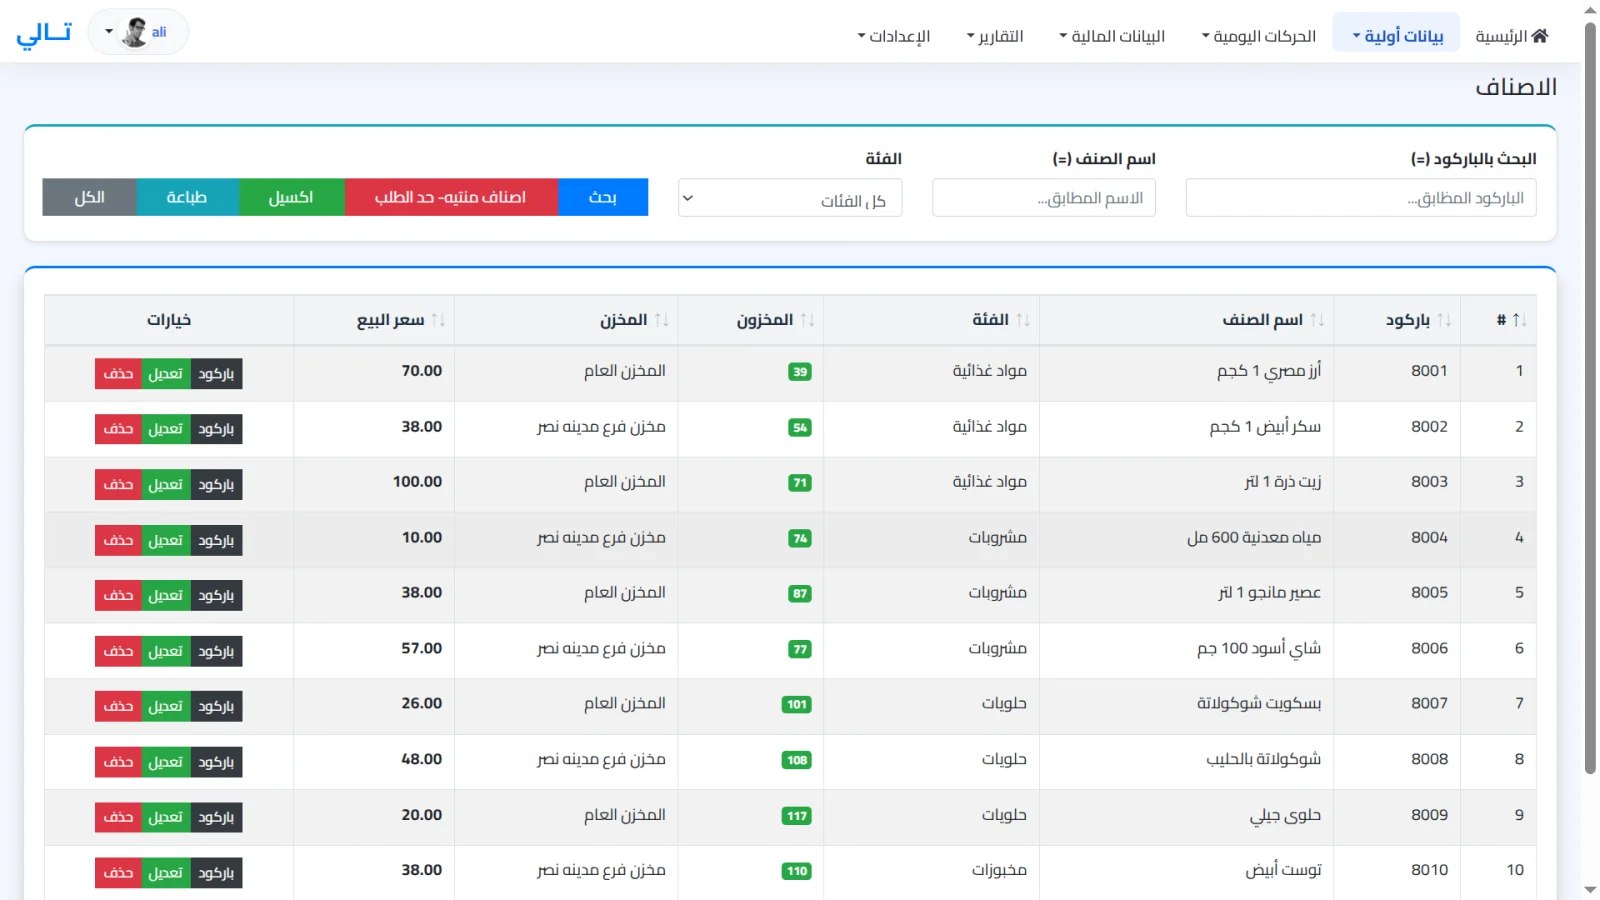Click تعديل for مياه معدنية 600 مل
This screenshot has height=900, width=1600.
tap(166, 540)
